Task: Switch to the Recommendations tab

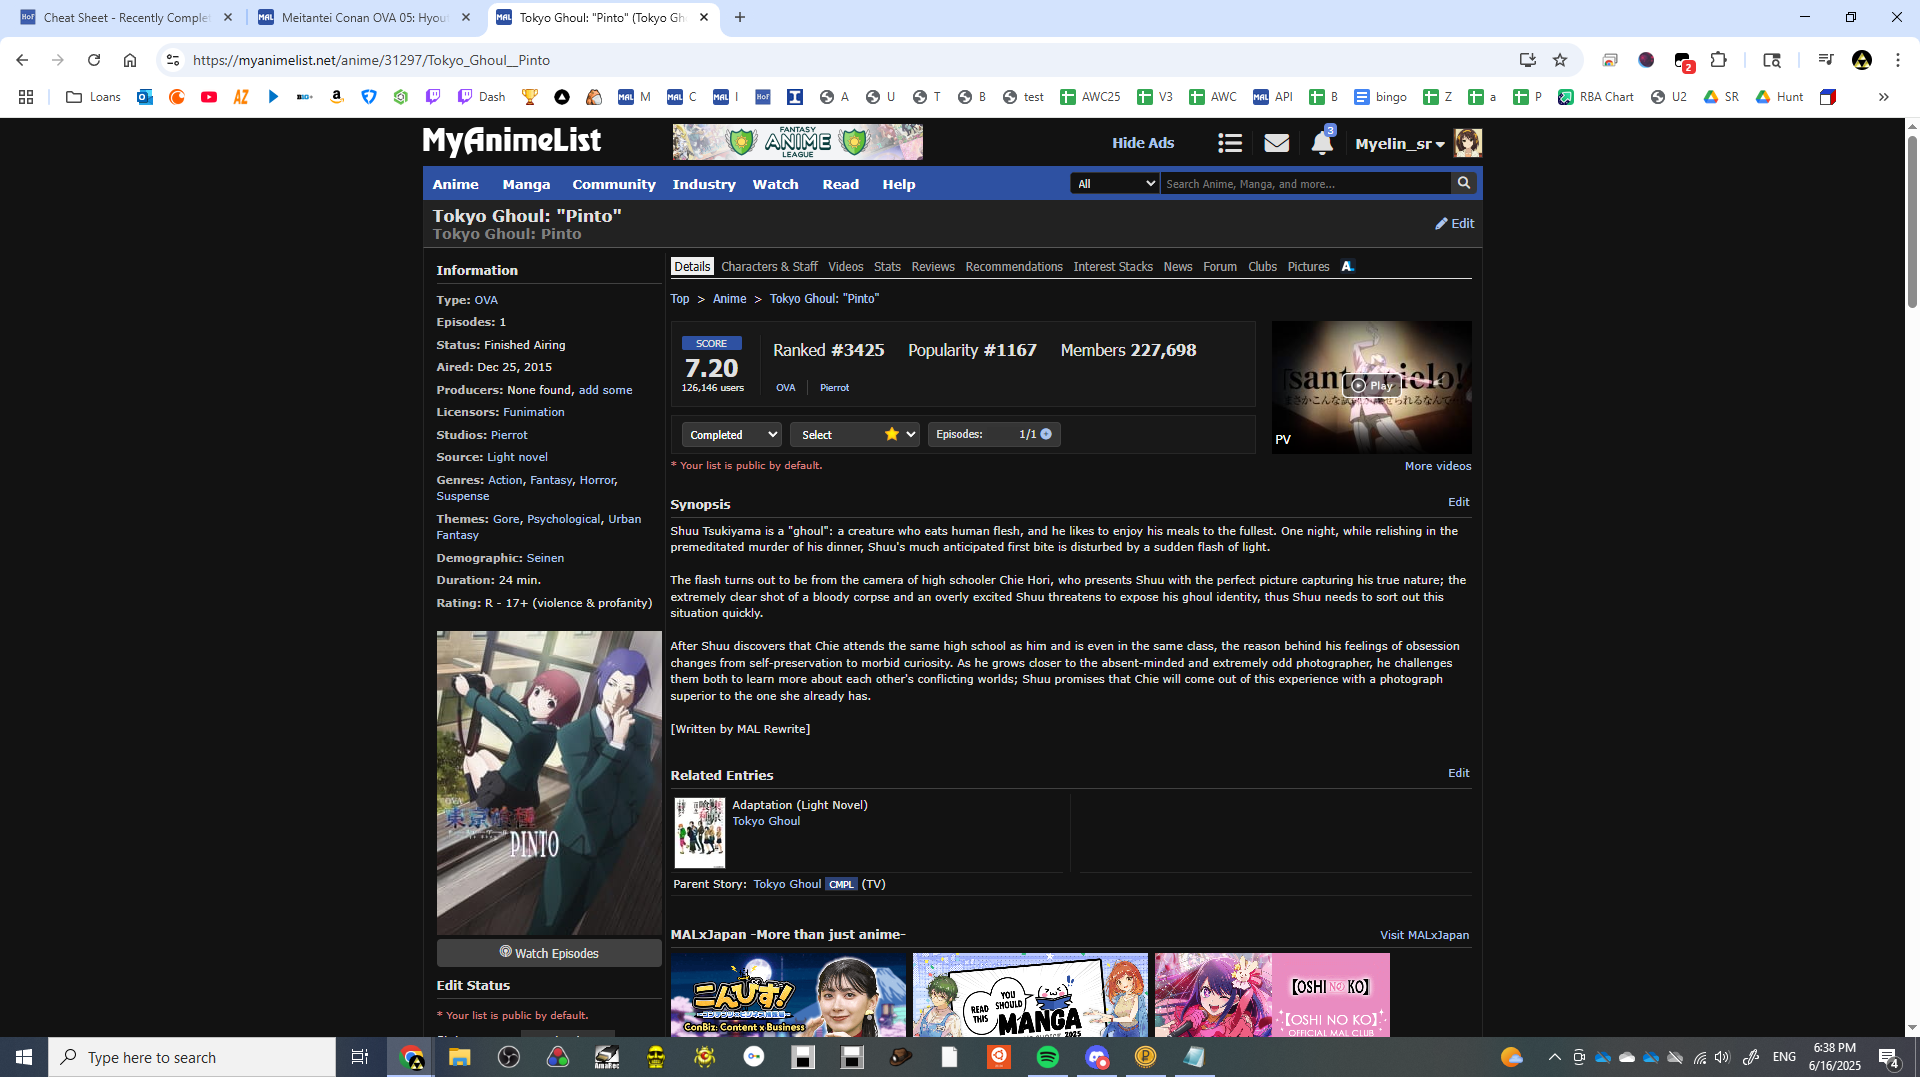Action: point(1014,266)
